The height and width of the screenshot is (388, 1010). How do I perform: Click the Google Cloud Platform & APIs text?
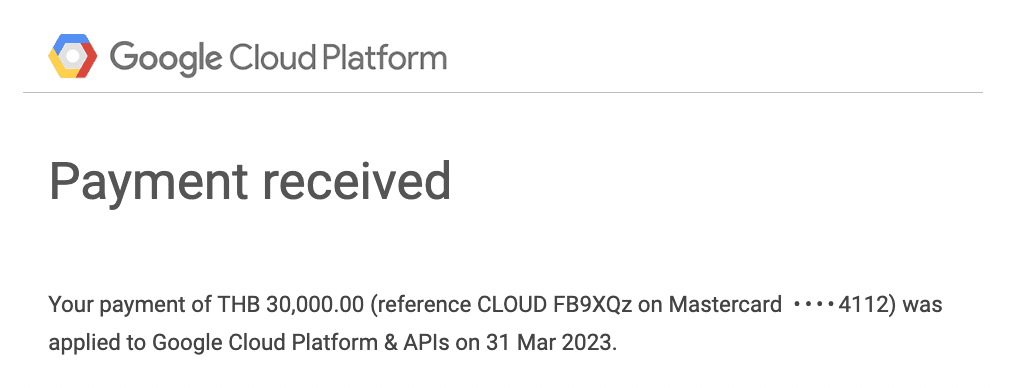pyautogui.click(x=301, y=343)
